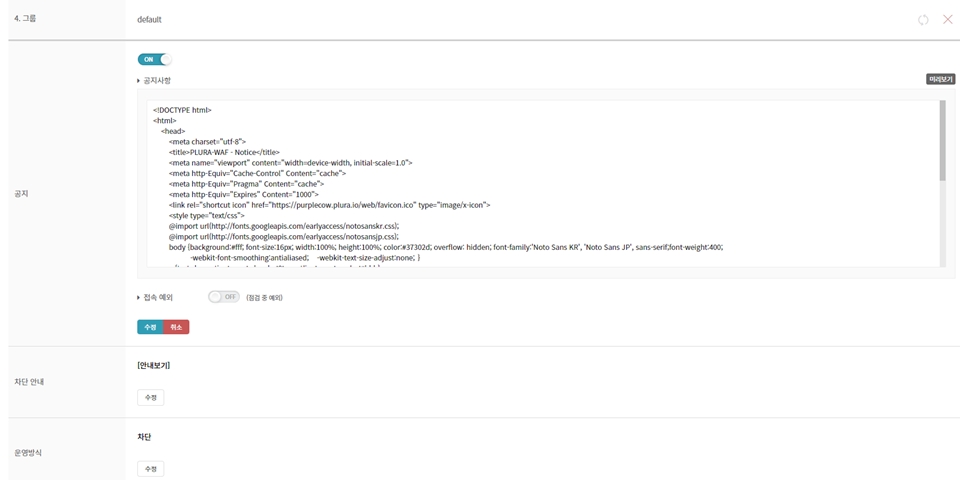Expand the 공지사항 disclosure triangle
Image resolution: width=960 pixels, height=480 pixels.
point(139,81)
